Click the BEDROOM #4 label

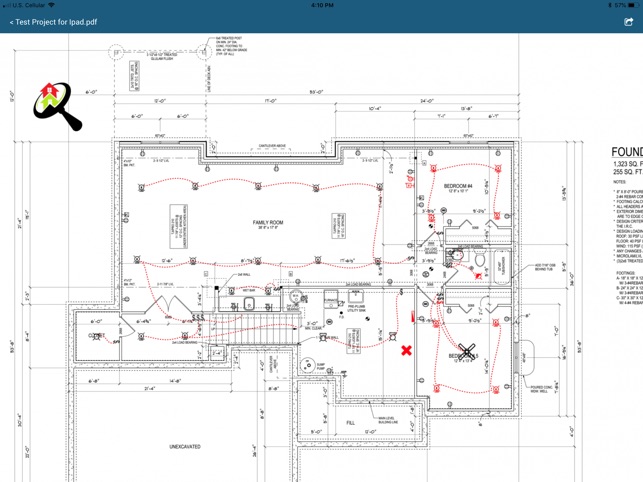(x=458, y=186)
